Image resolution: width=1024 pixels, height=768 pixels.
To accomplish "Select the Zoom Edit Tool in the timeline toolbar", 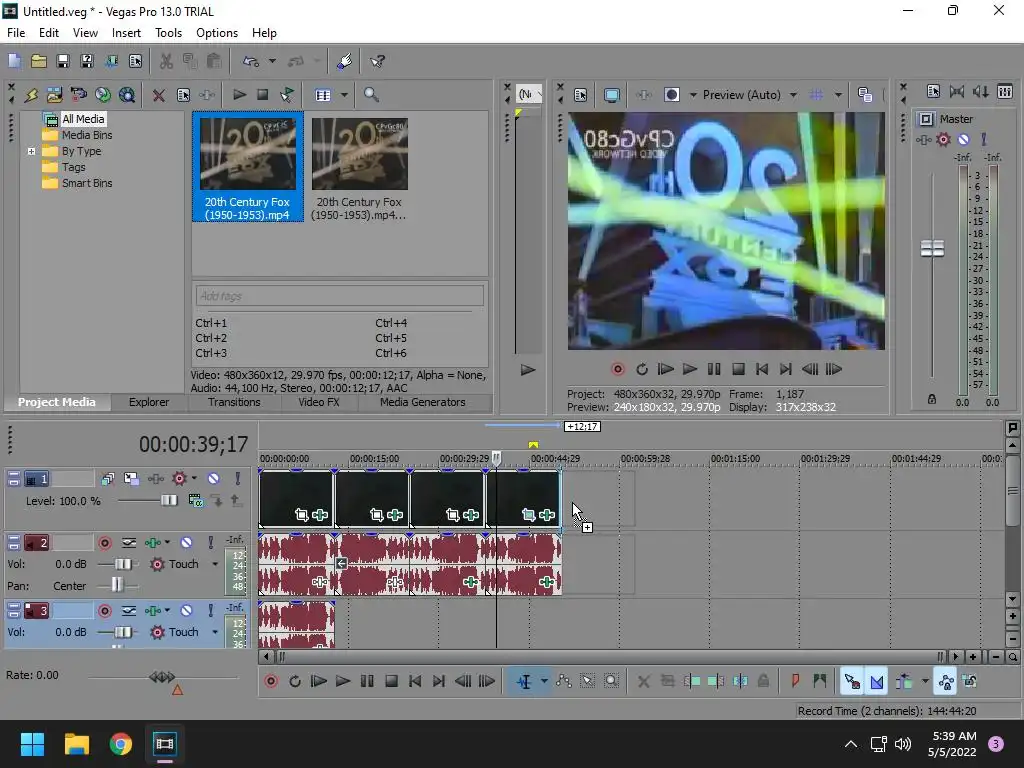I will click(611, 681).
